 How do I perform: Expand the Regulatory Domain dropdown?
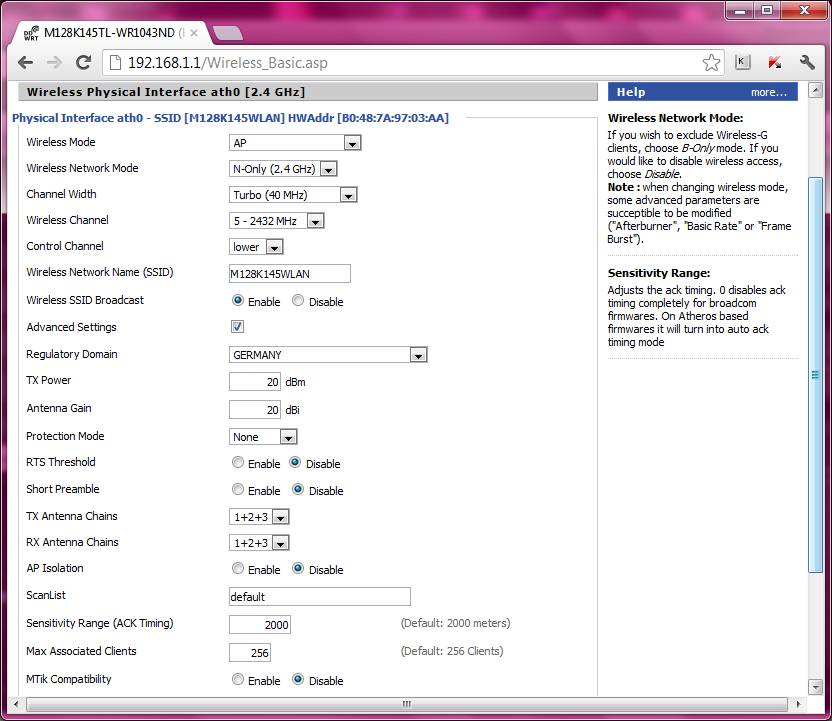pos(328,355)
